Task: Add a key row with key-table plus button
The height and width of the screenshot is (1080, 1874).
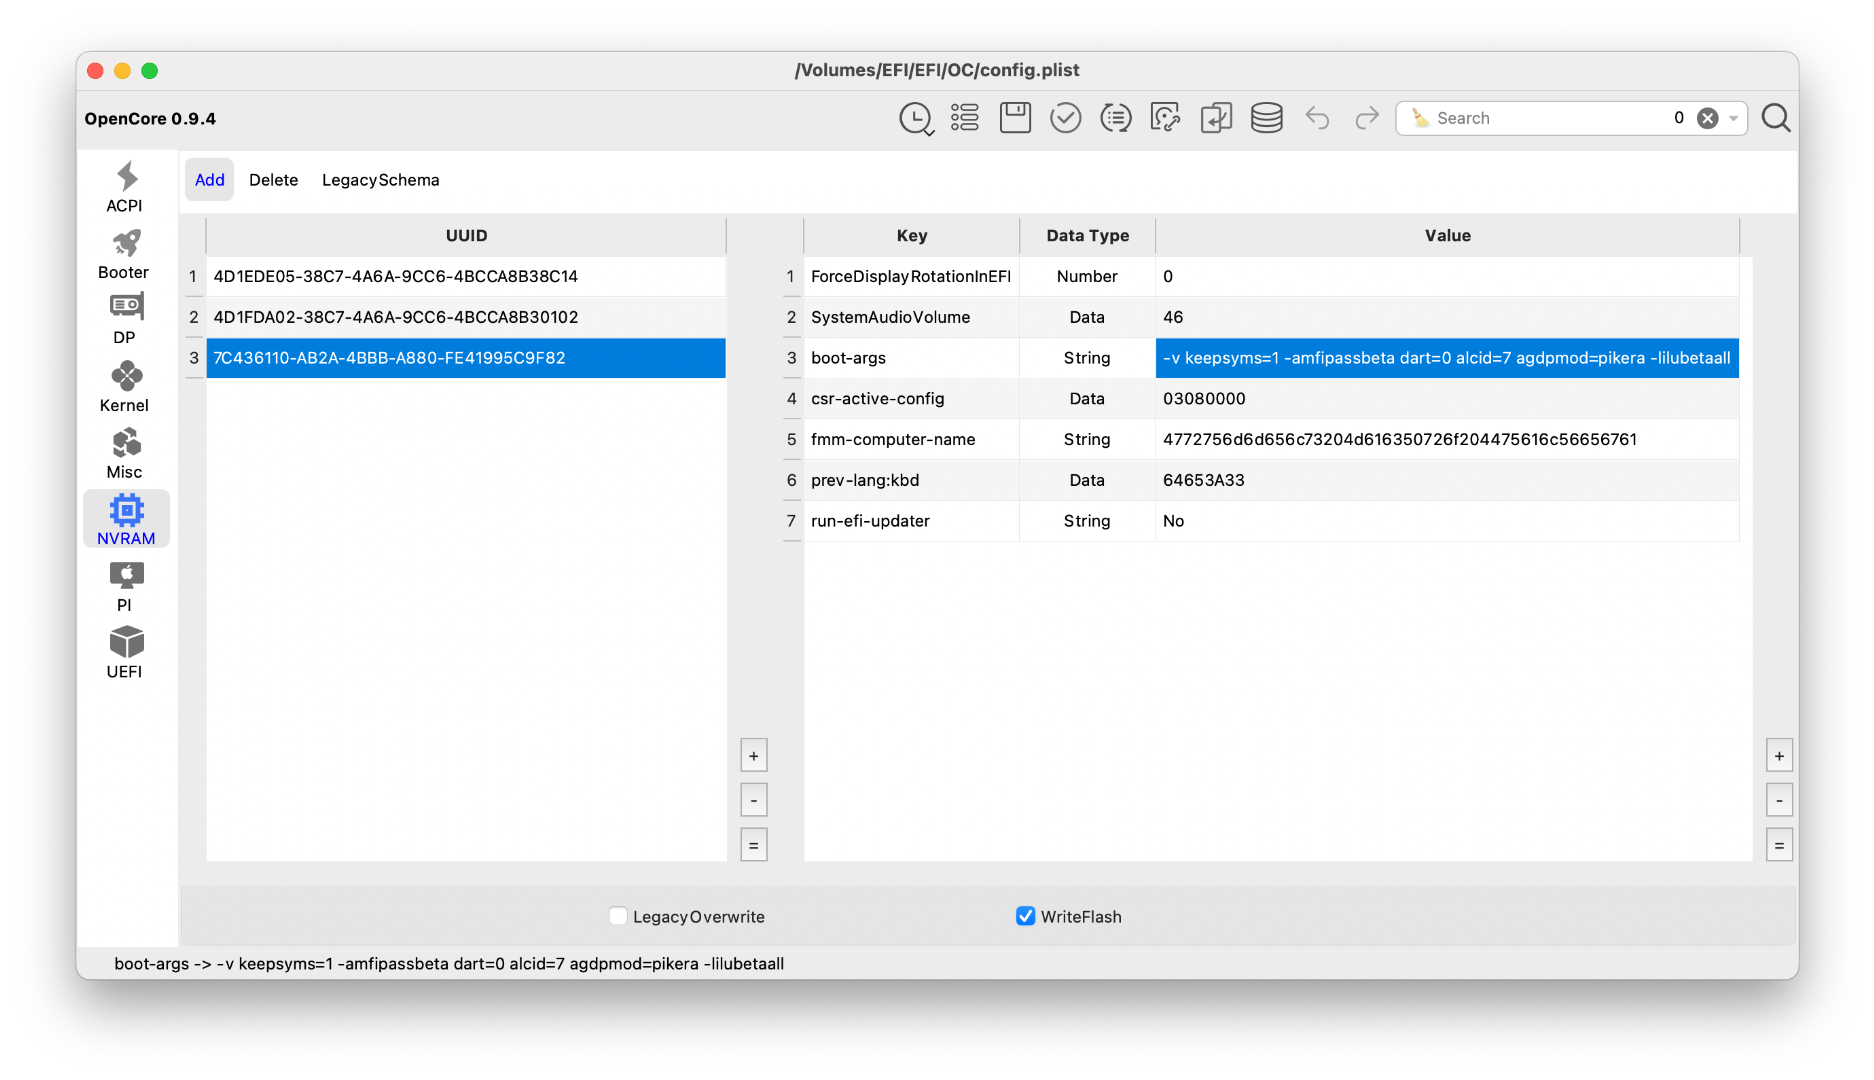Action: pyautogui.click(x=1779, y=756)
